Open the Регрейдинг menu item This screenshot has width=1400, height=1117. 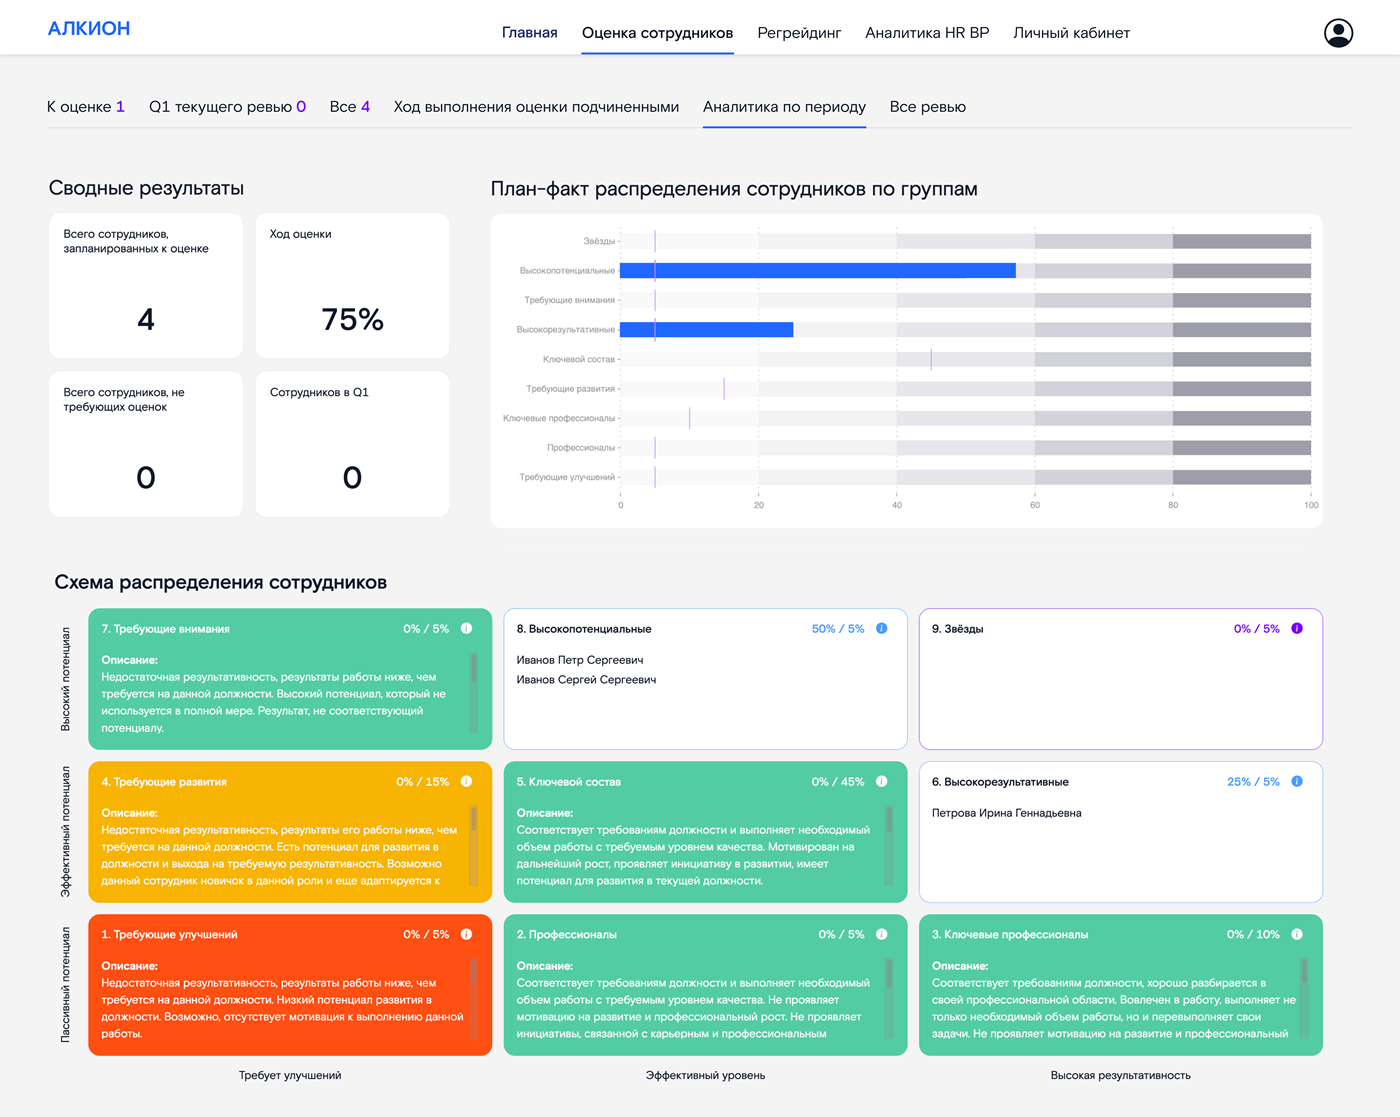(x=799, y=33)
